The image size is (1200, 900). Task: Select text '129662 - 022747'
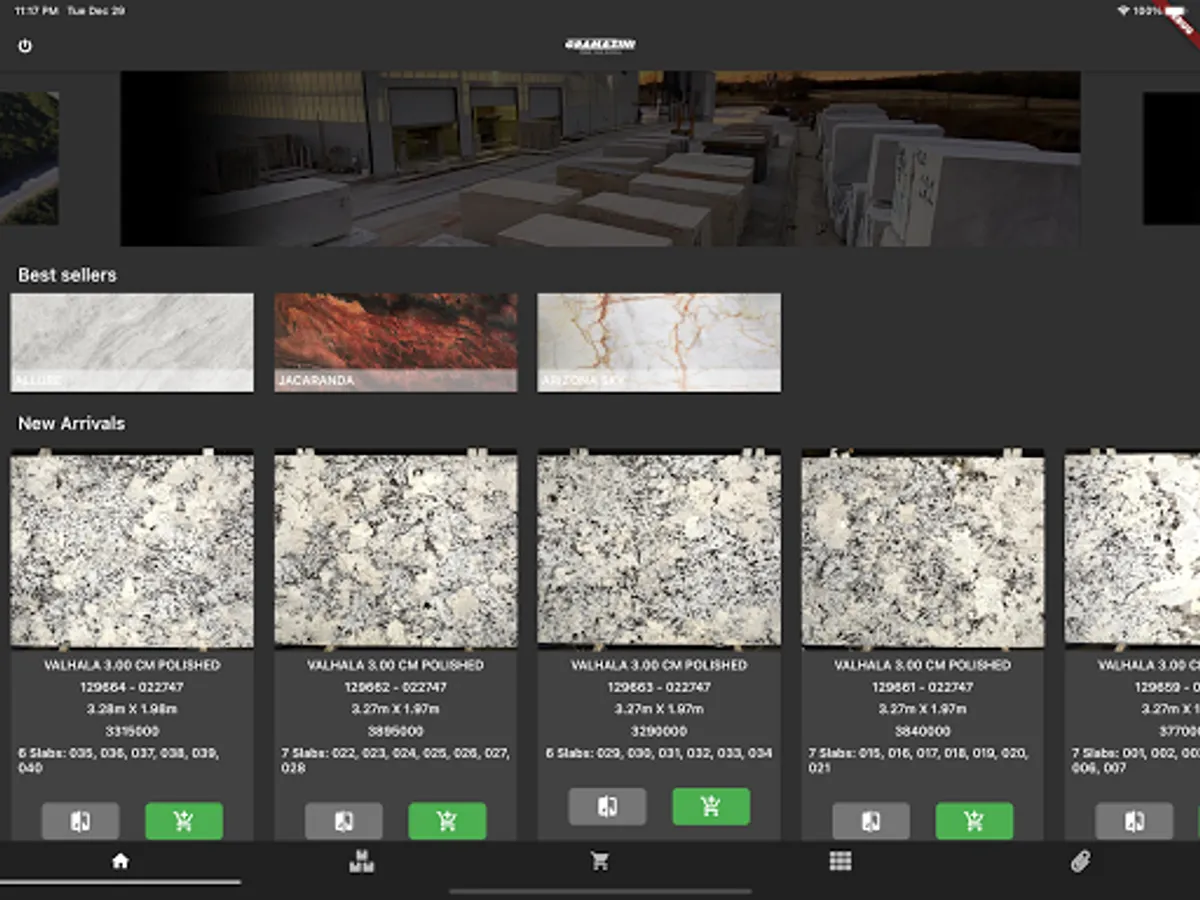396,687
